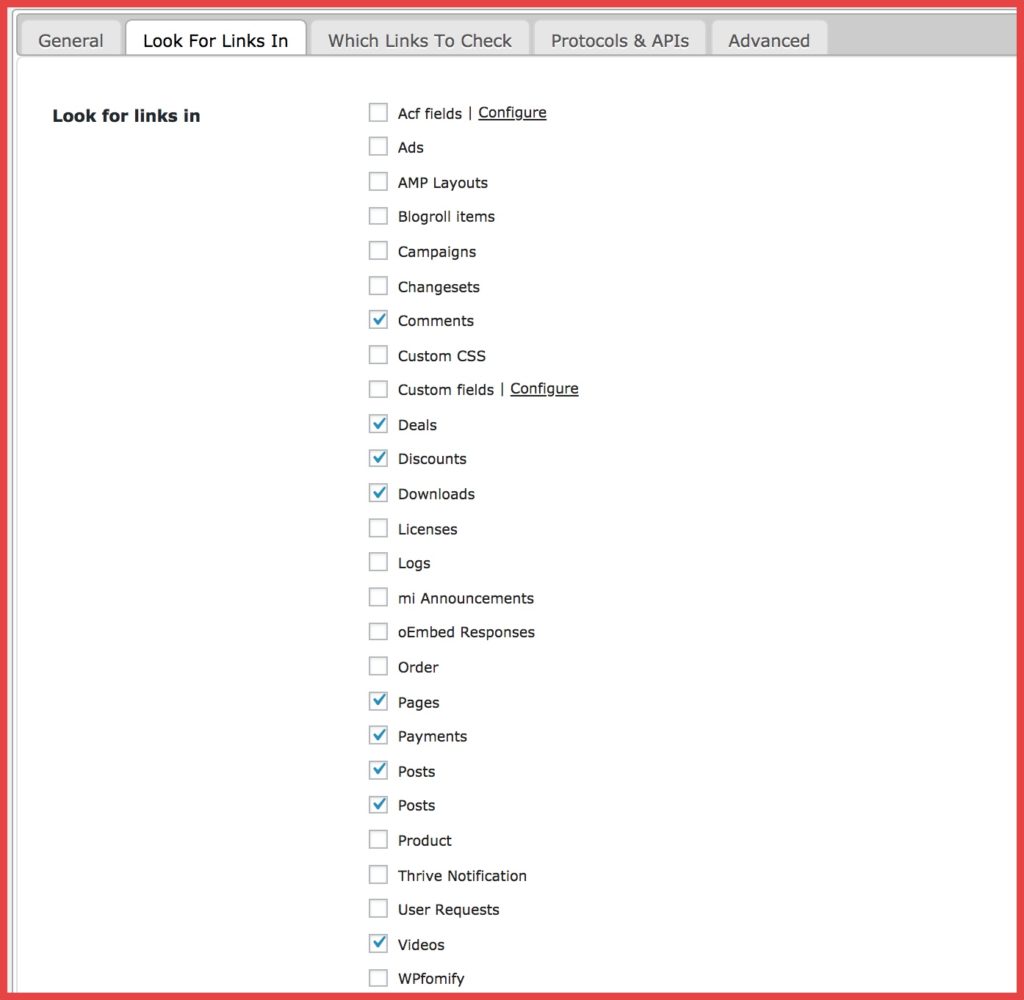Enable the Acf fields checkbox
1024x1000 pixels.
click(x=378, y=113)
